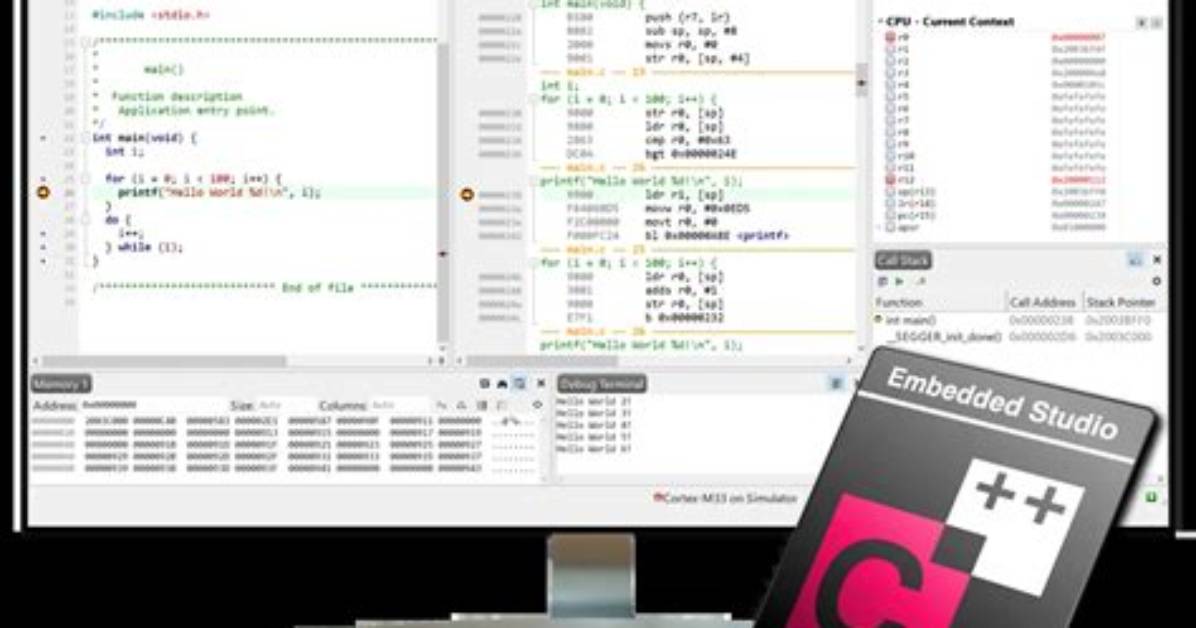
Task: Click the bgt instruction in disassembly
Action: tap(690, 154)
